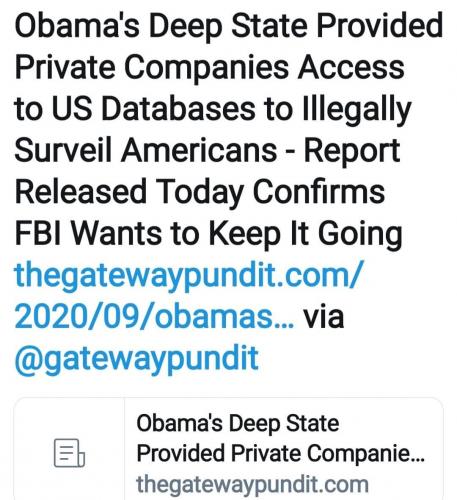
Task: Click the line 'Surveil Americans - Report'
Action: [x=207, y=151]
